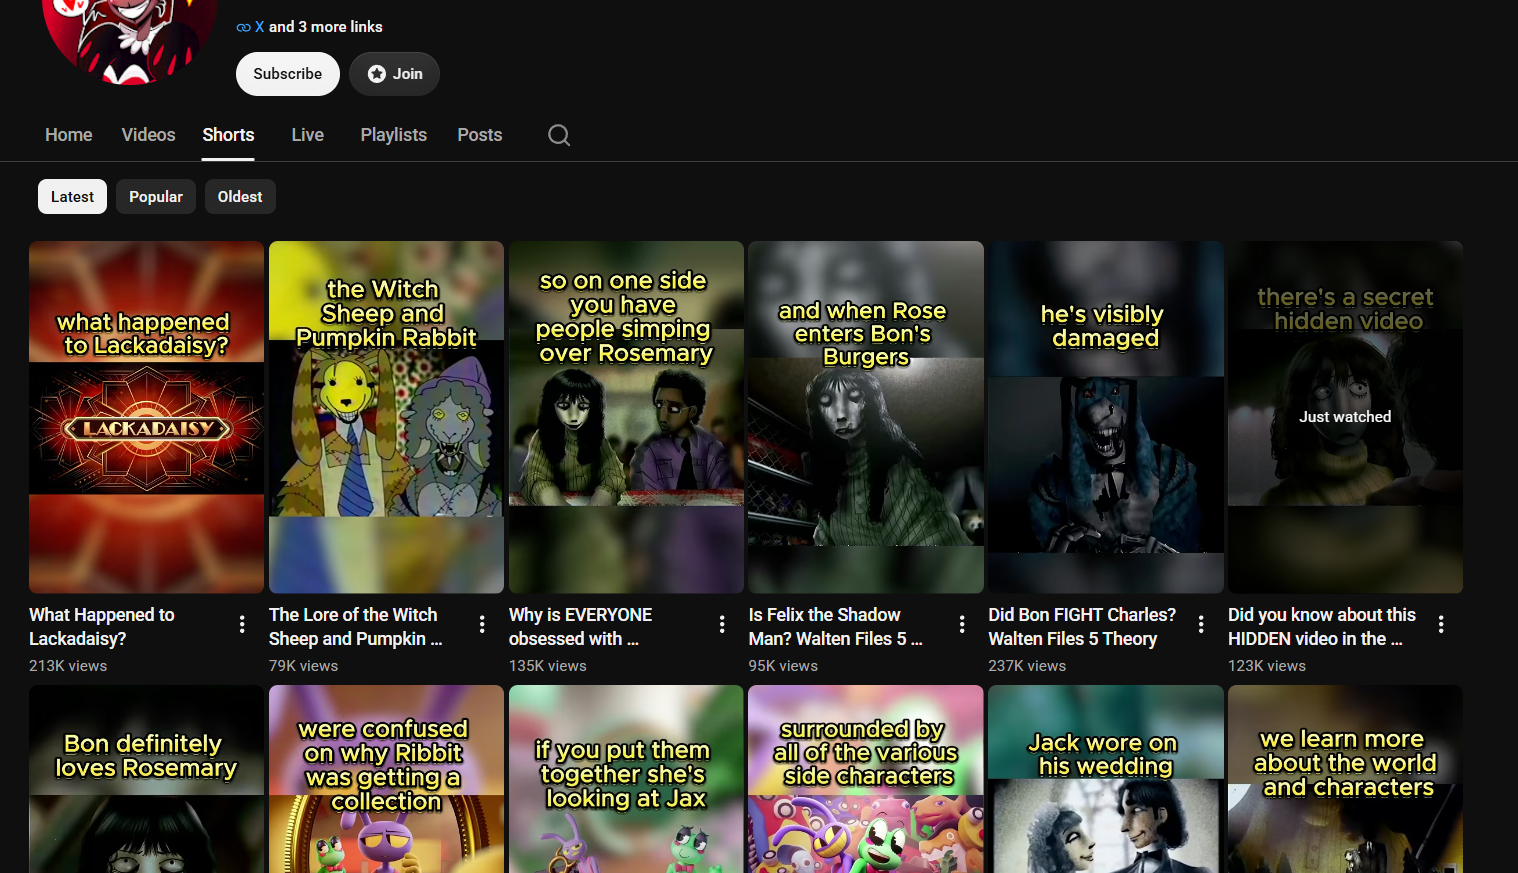
Task: Play the 'people simping over Rosemary' thumbnail
Action: coord(626,417)
